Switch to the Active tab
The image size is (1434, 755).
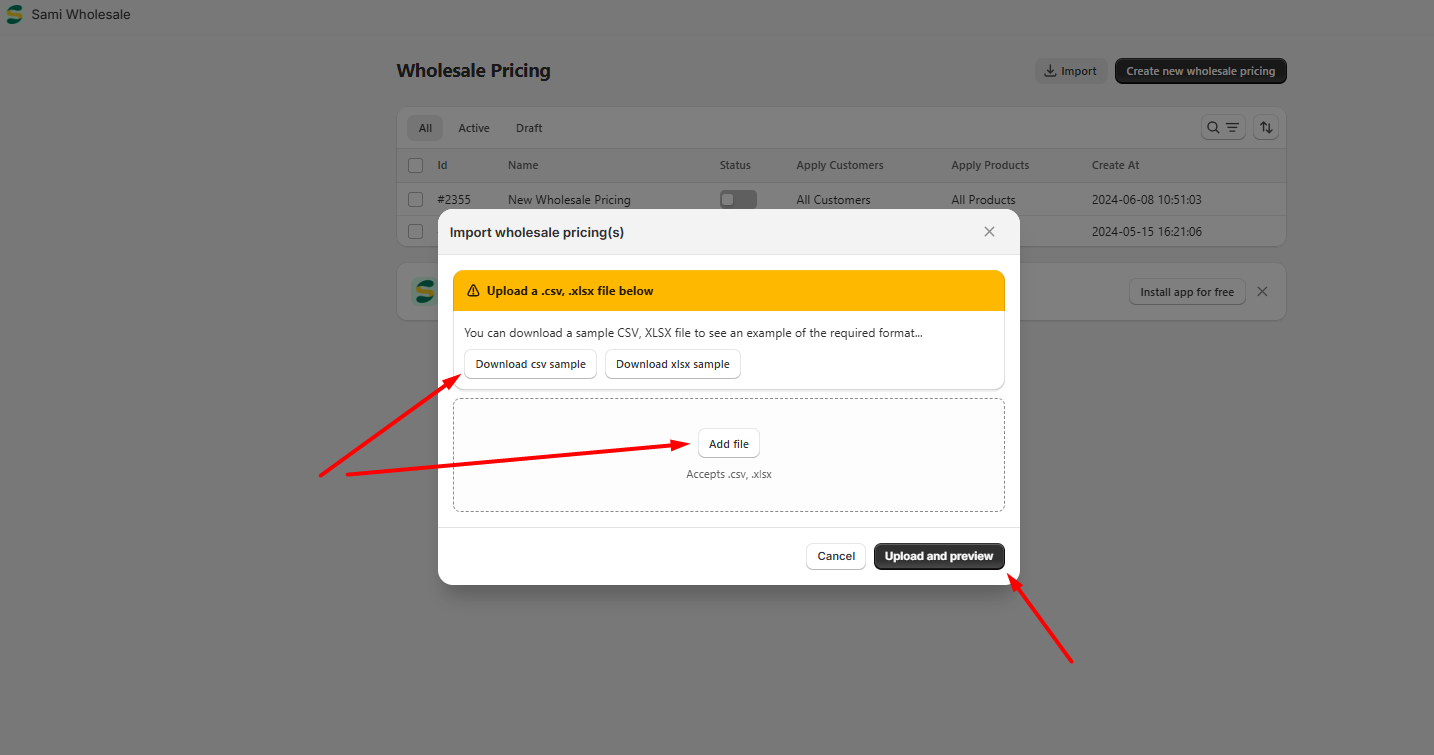pos(474,128)
